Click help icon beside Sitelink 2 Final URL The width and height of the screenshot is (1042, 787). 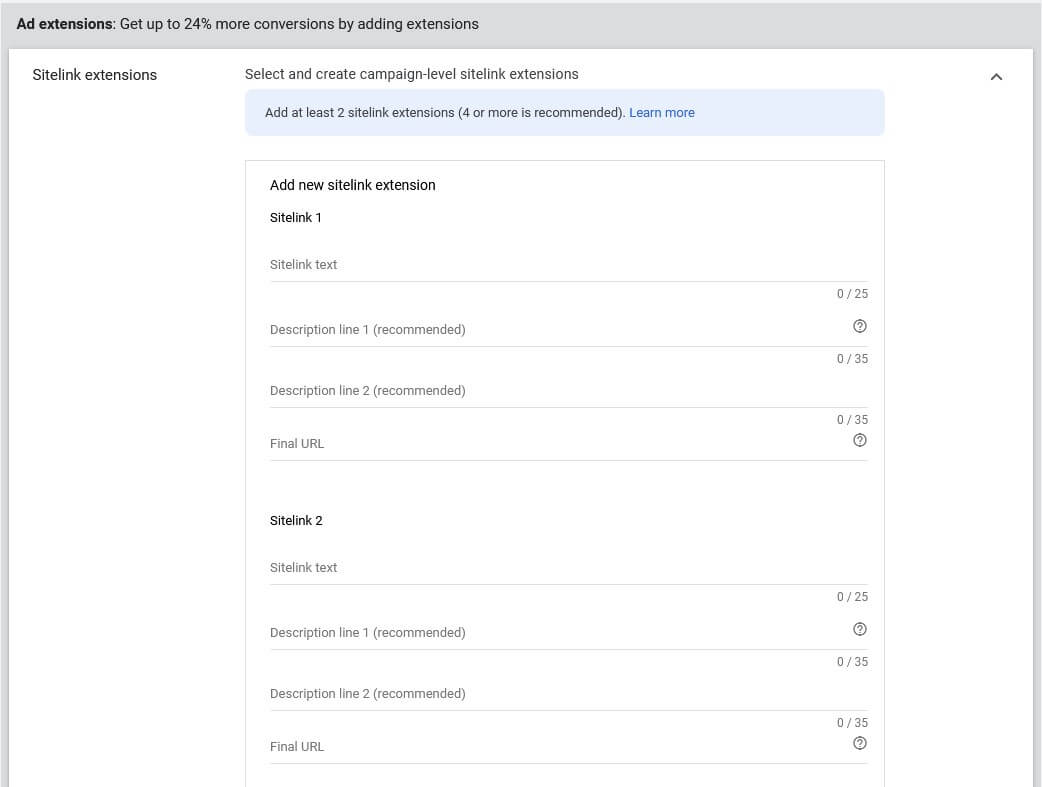(859, 744)
